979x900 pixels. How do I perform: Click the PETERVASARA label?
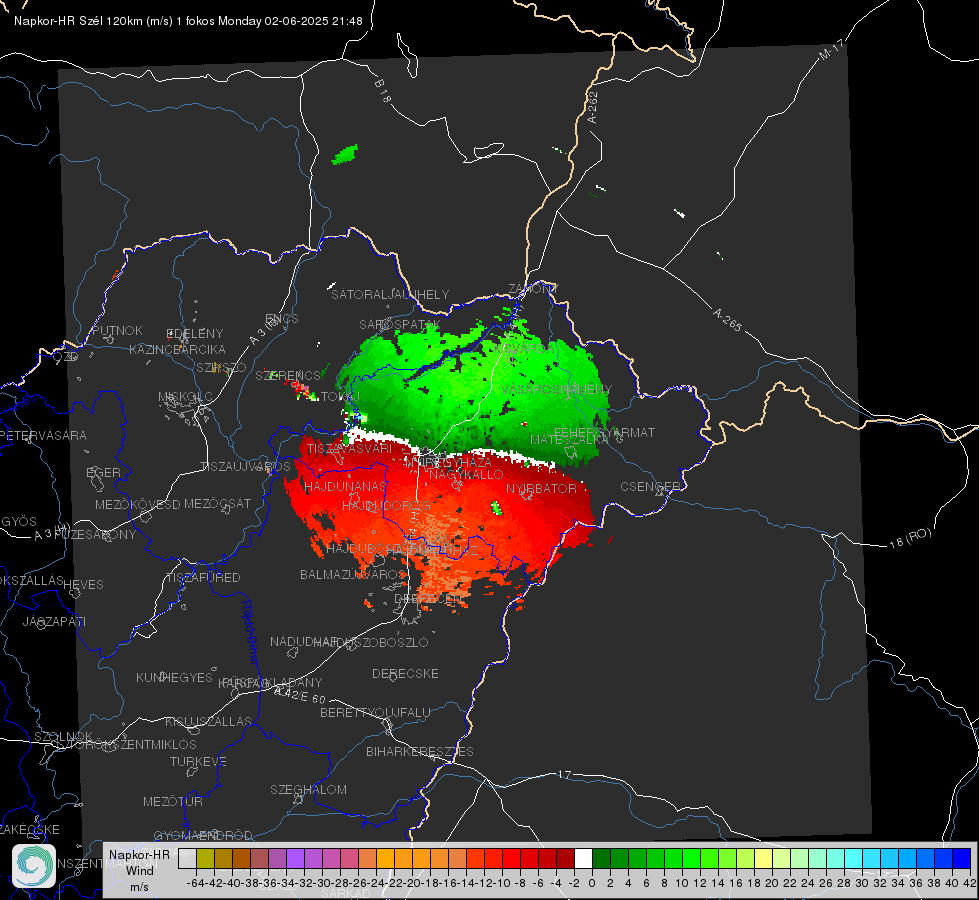[43, 435]
